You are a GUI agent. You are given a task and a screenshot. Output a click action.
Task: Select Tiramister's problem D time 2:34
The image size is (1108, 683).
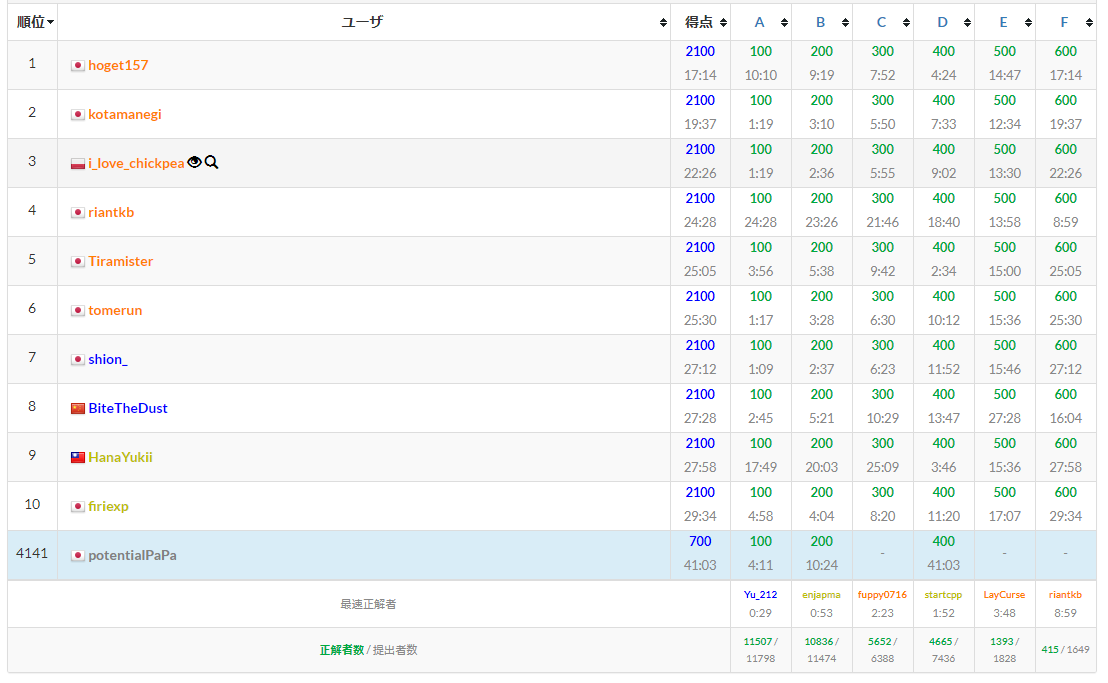point(943,272)
